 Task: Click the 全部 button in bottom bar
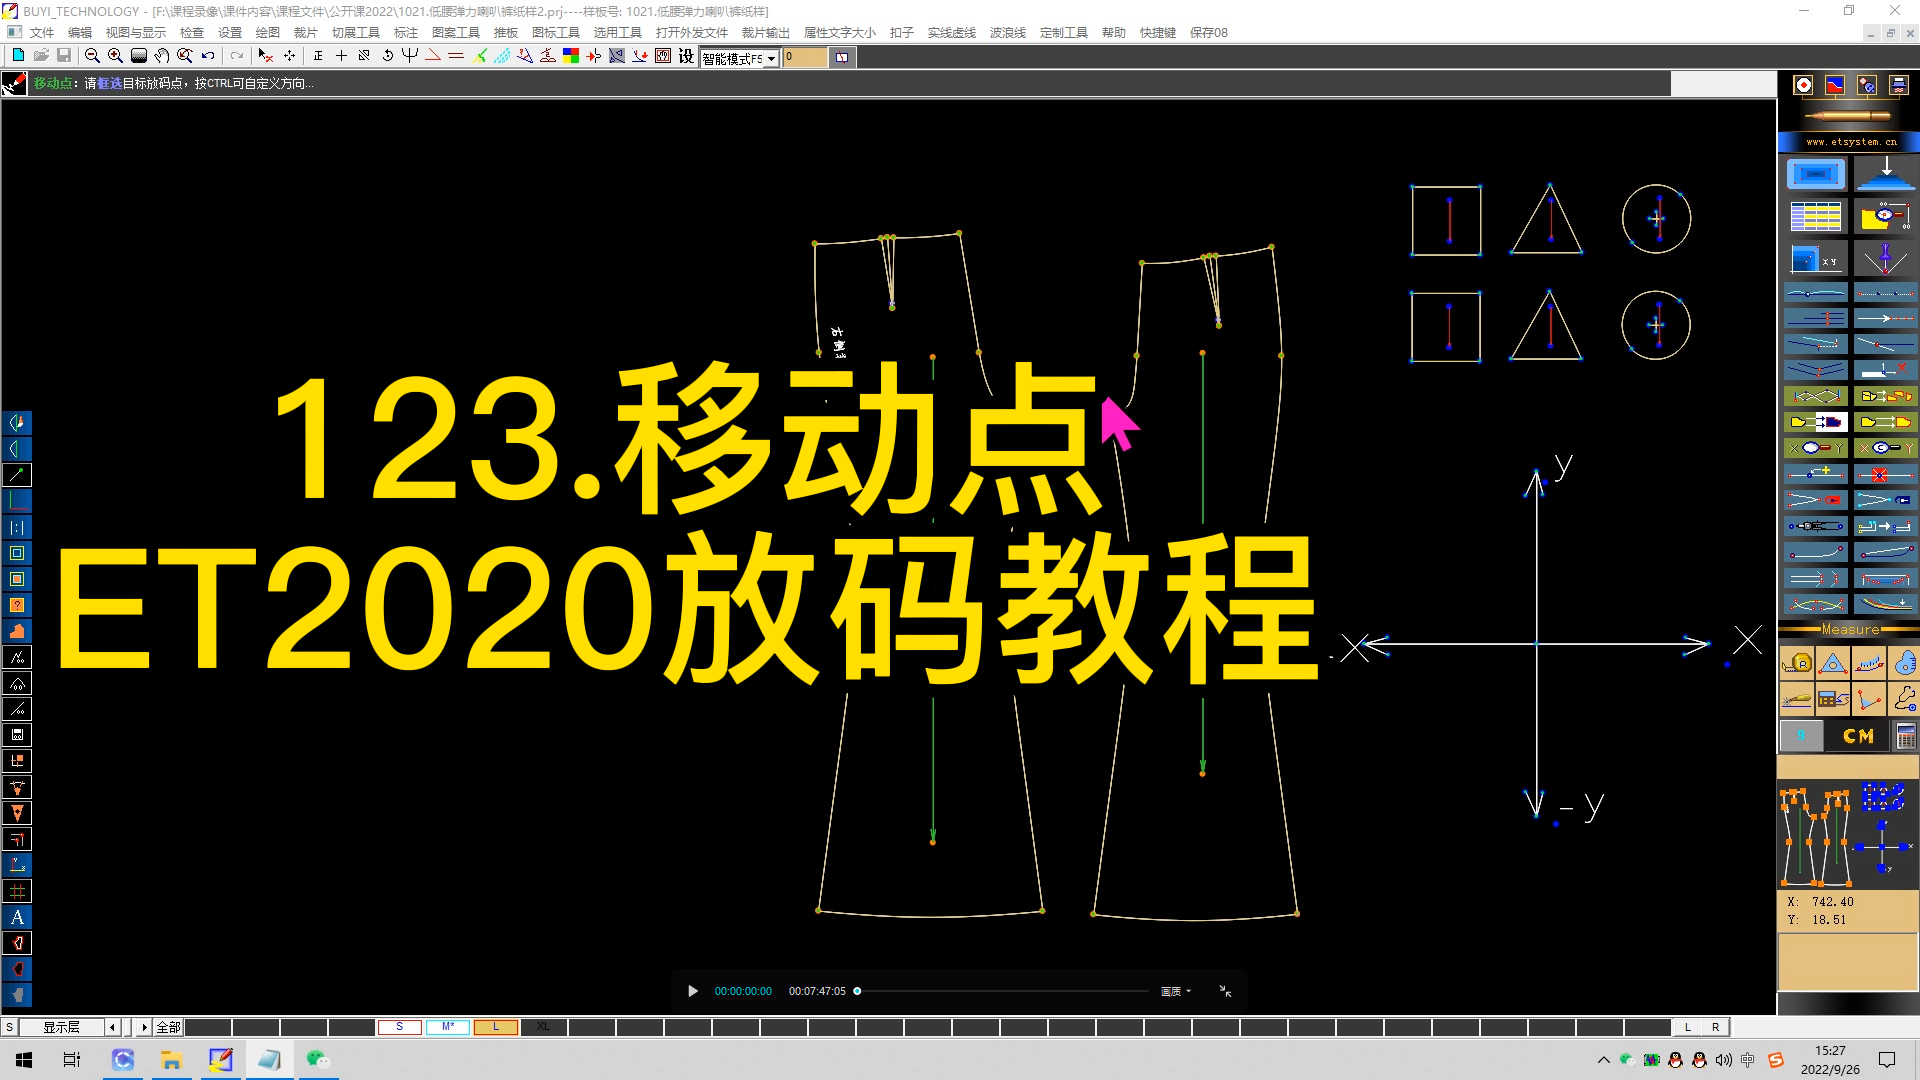pyautogui.click(x=168, y=1027)
